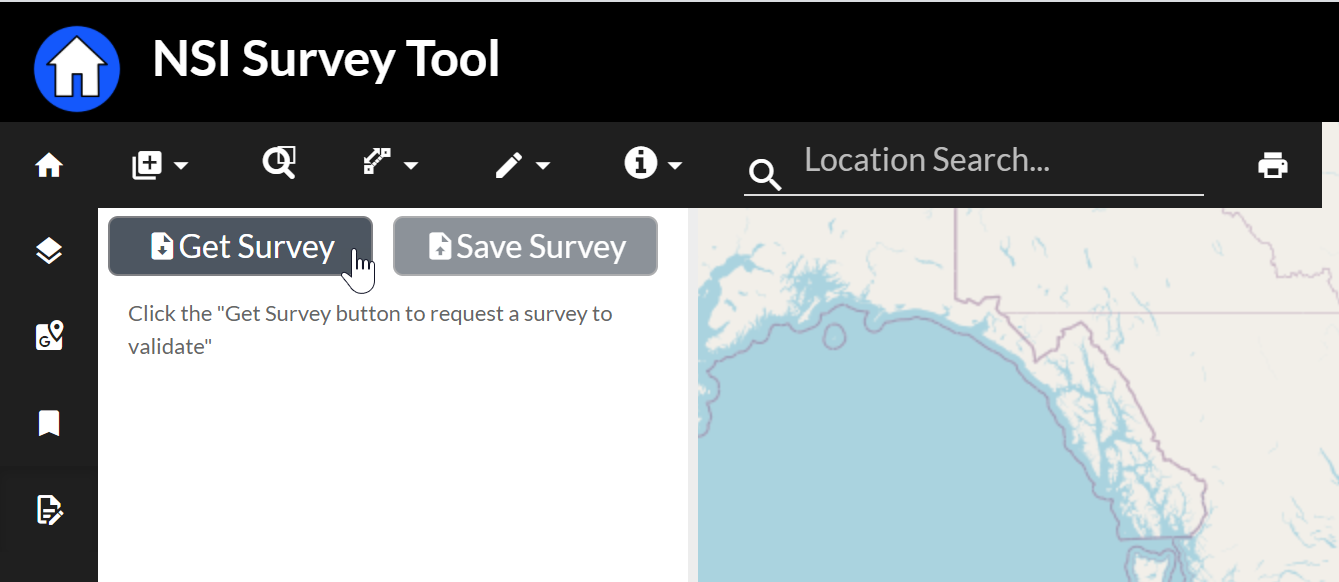
Task: Open the Layers panel from the sidebar
Action: tap(49, 251)
